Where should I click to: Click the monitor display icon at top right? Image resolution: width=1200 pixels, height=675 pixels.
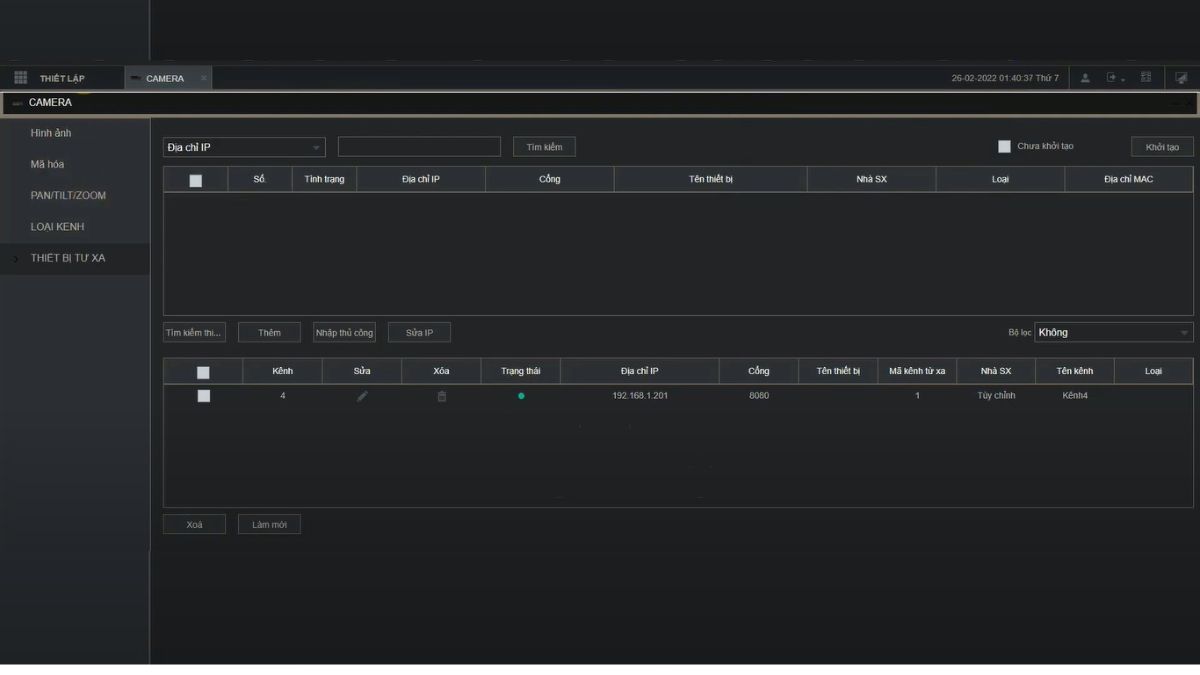click(x=1181, y=78)
